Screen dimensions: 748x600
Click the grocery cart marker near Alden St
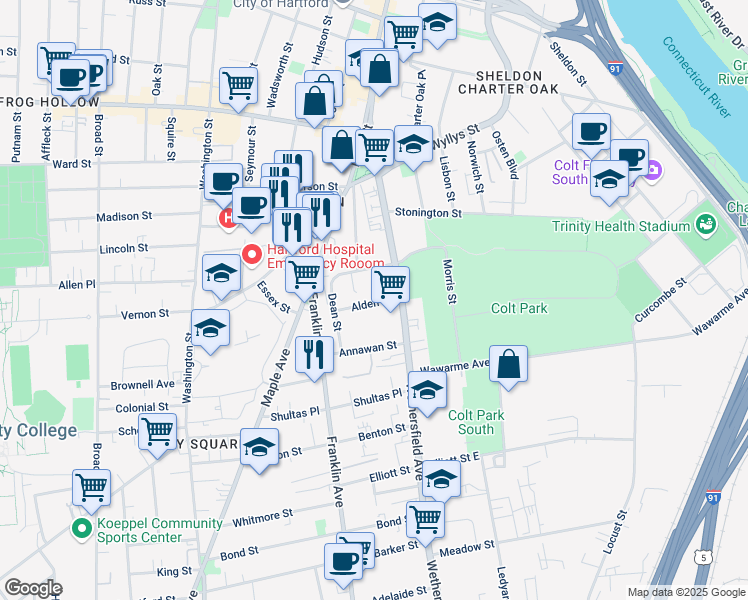(x=390, y=288)
